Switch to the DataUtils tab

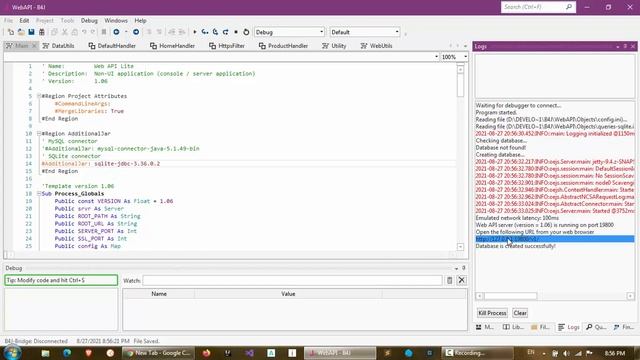click(x=58, y=46)
